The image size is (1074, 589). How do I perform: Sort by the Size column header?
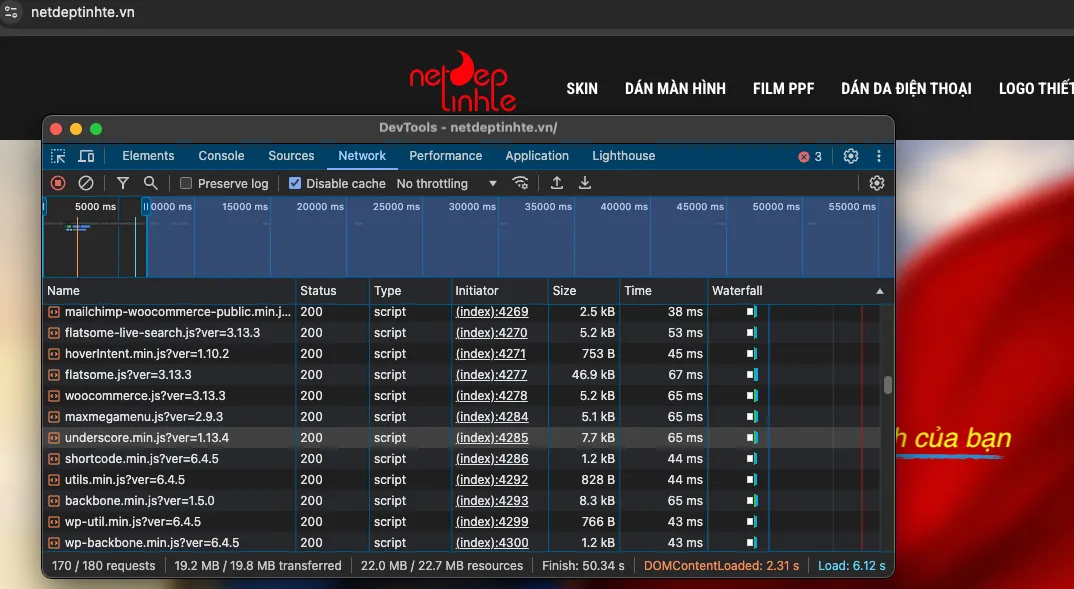[x=584, y=291]
